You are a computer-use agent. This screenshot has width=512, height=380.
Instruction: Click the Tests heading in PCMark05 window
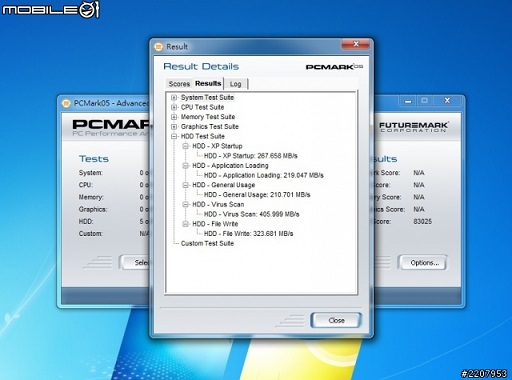(94, 159)
